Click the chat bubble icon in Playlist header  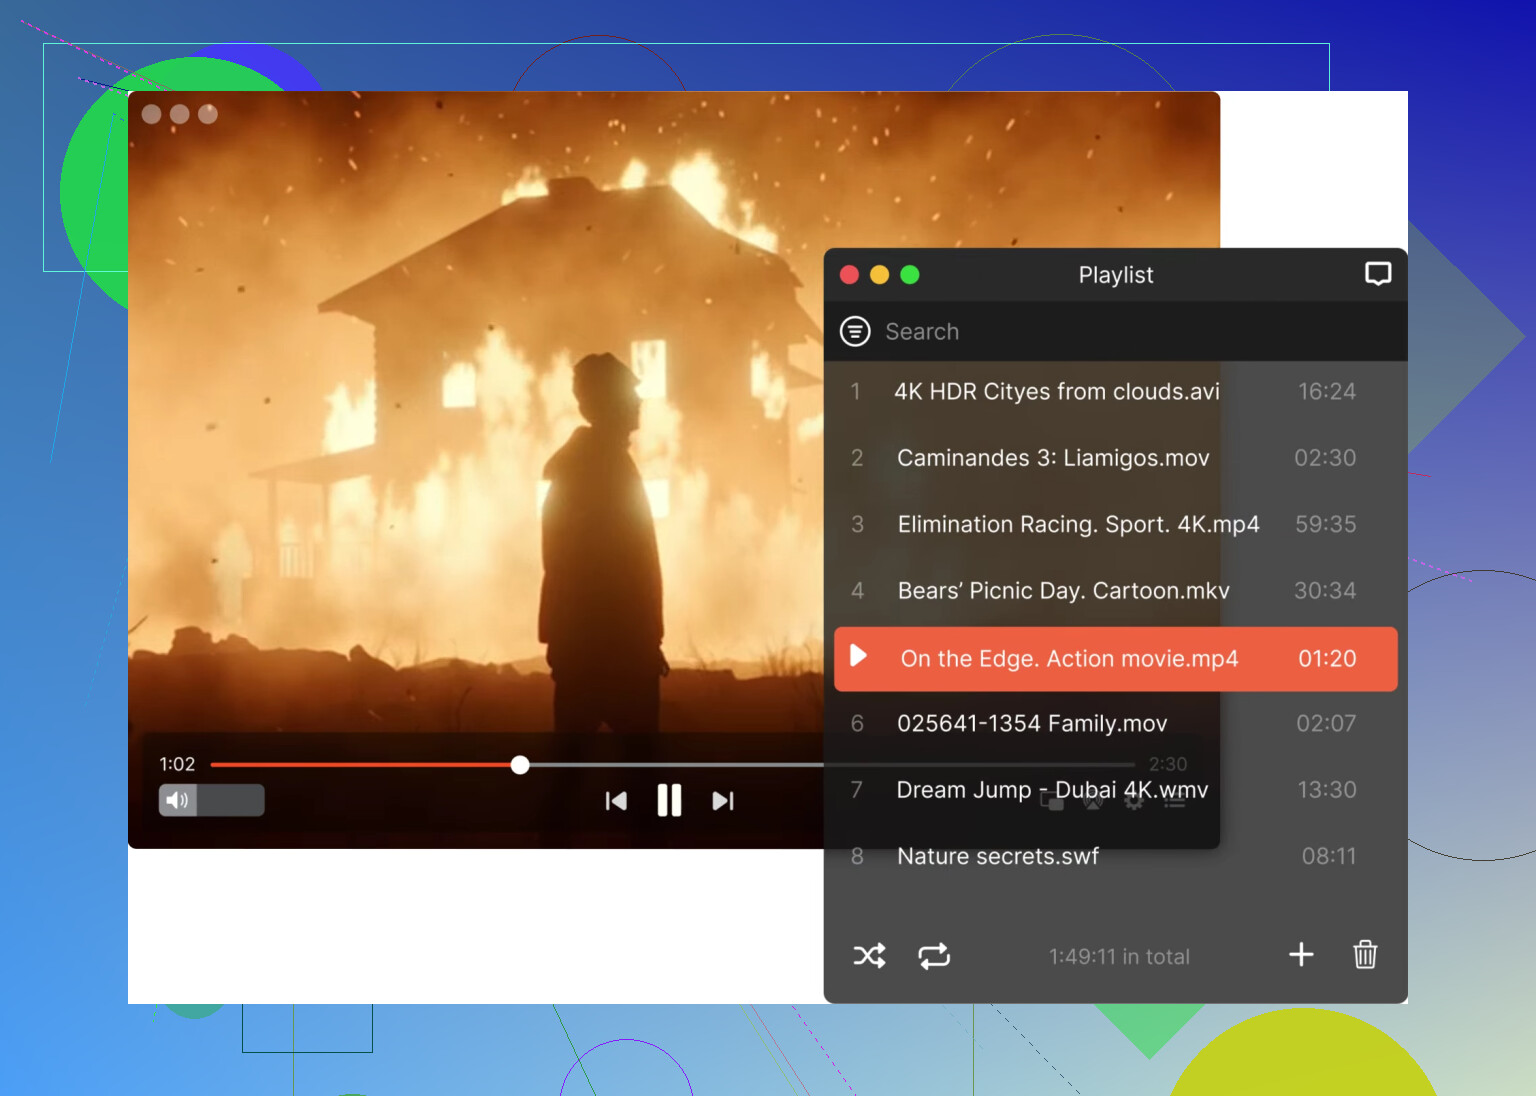(1378, 274)
